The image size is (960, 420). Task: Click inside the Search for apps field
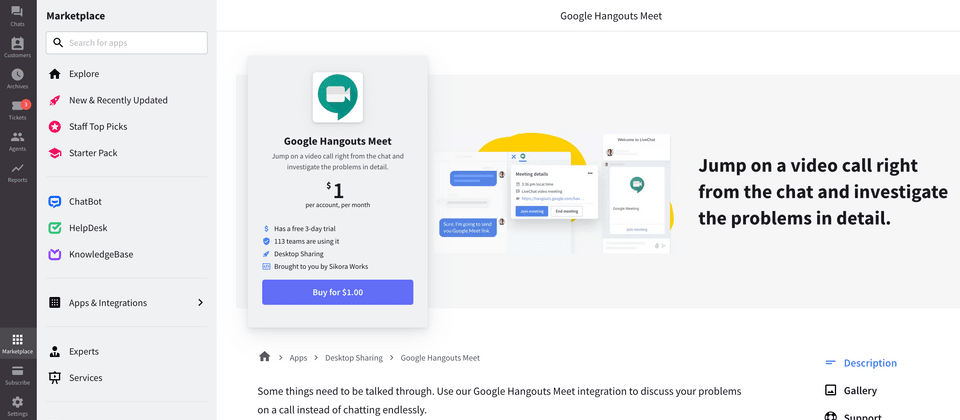tap(127, 43)
